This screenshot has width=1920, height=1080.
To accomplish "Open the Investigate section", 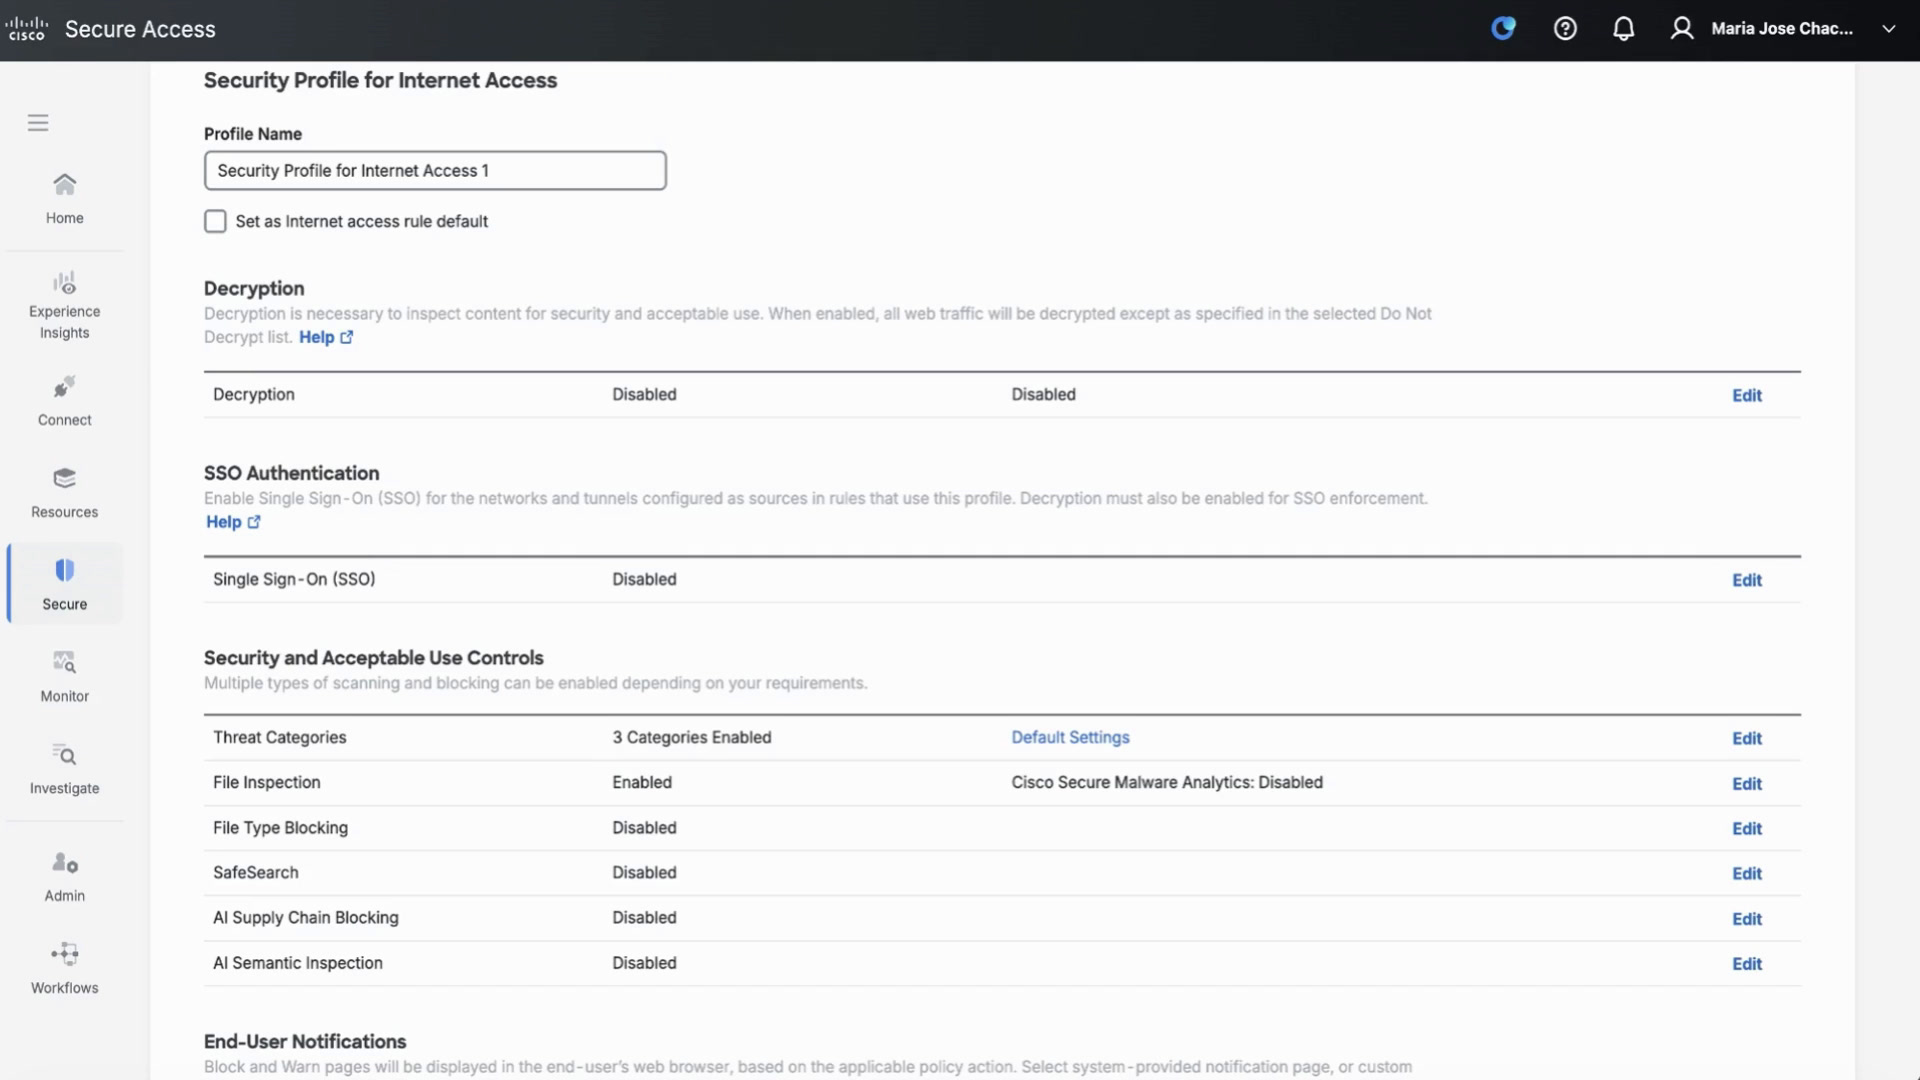I will (64, 769).
